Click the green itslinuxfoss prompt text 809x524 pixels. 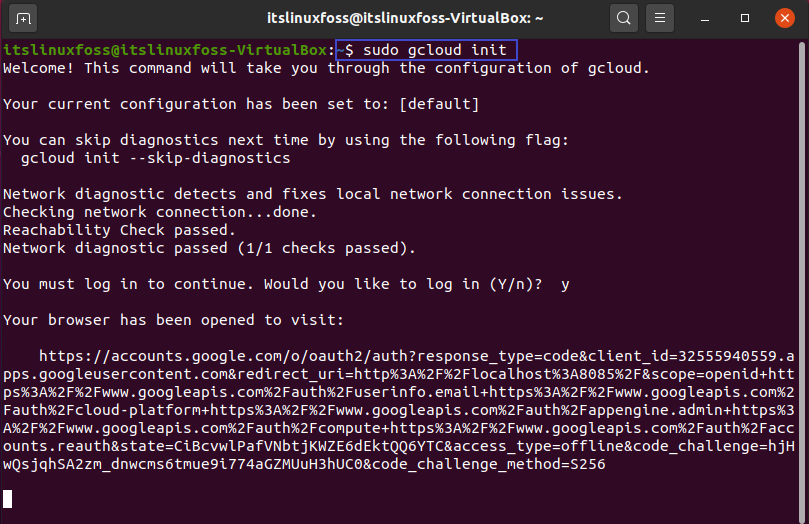click(165, 50)
